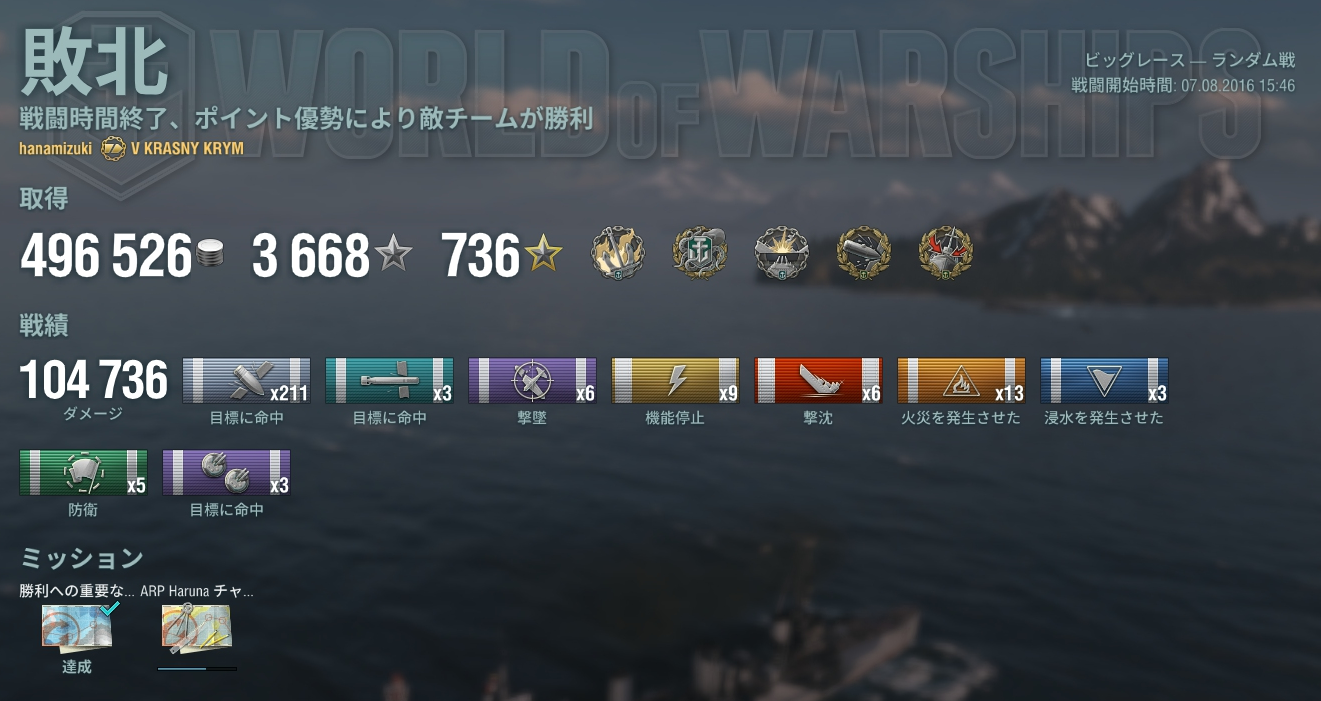Click the blue x3 flooding ribbon

point(1104,381)
